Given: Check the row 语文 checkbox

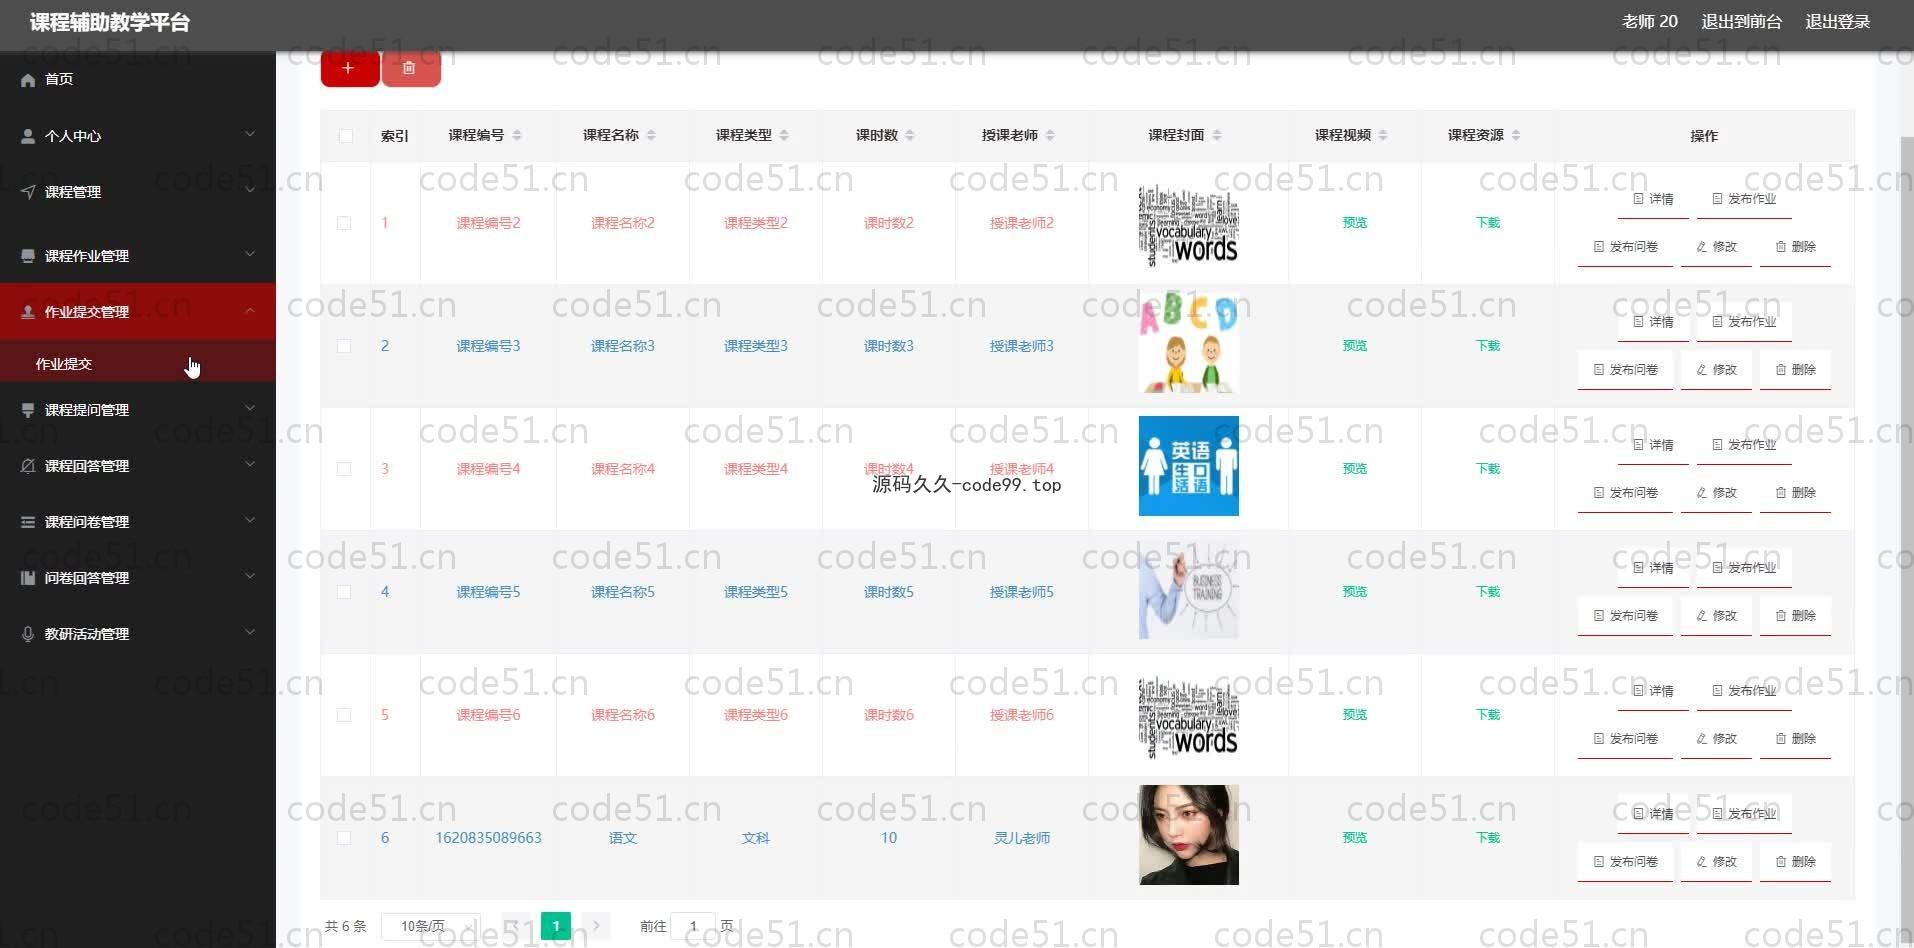Looking at the screenshot, I should 344,838.
